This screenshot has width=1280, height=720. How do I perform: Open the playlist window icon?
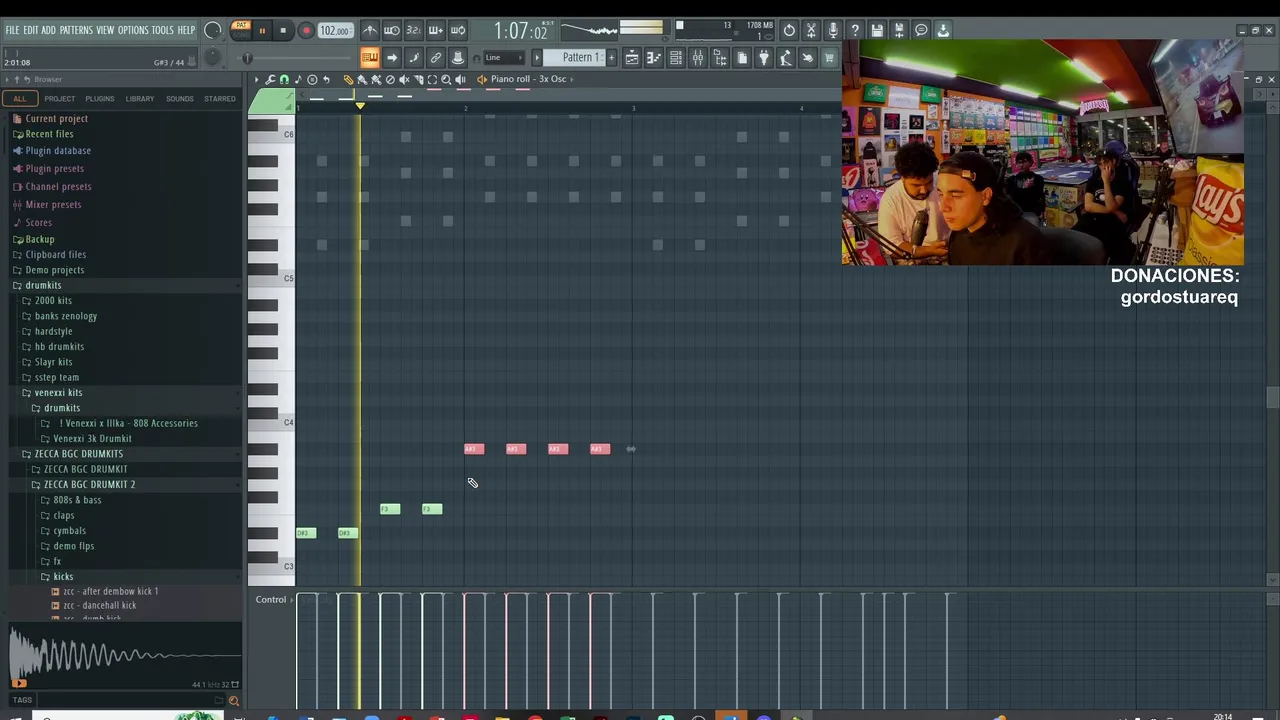click(632, 57)
